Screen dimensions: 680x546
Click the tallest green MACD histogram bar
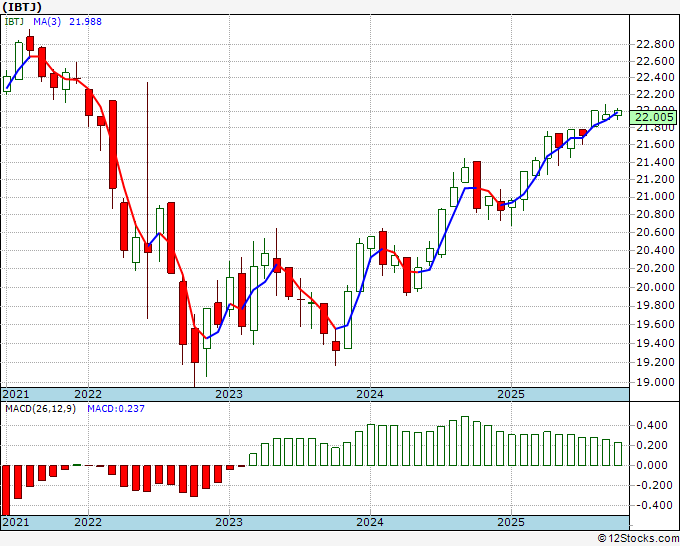click(x=465, y=441)
